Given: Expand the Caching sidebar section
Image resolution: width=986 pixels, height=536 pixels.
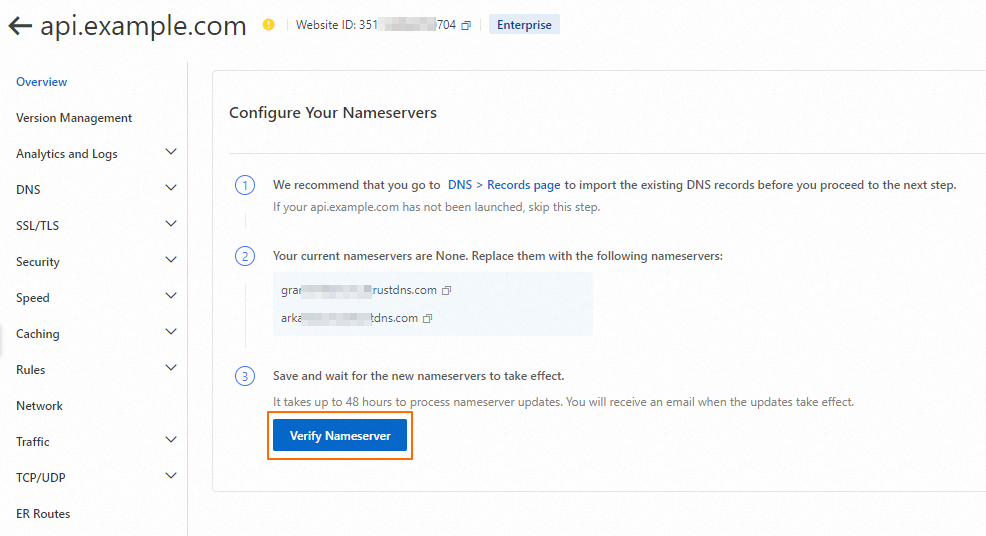Looking at the screenshot, I should tap(171, 333).
